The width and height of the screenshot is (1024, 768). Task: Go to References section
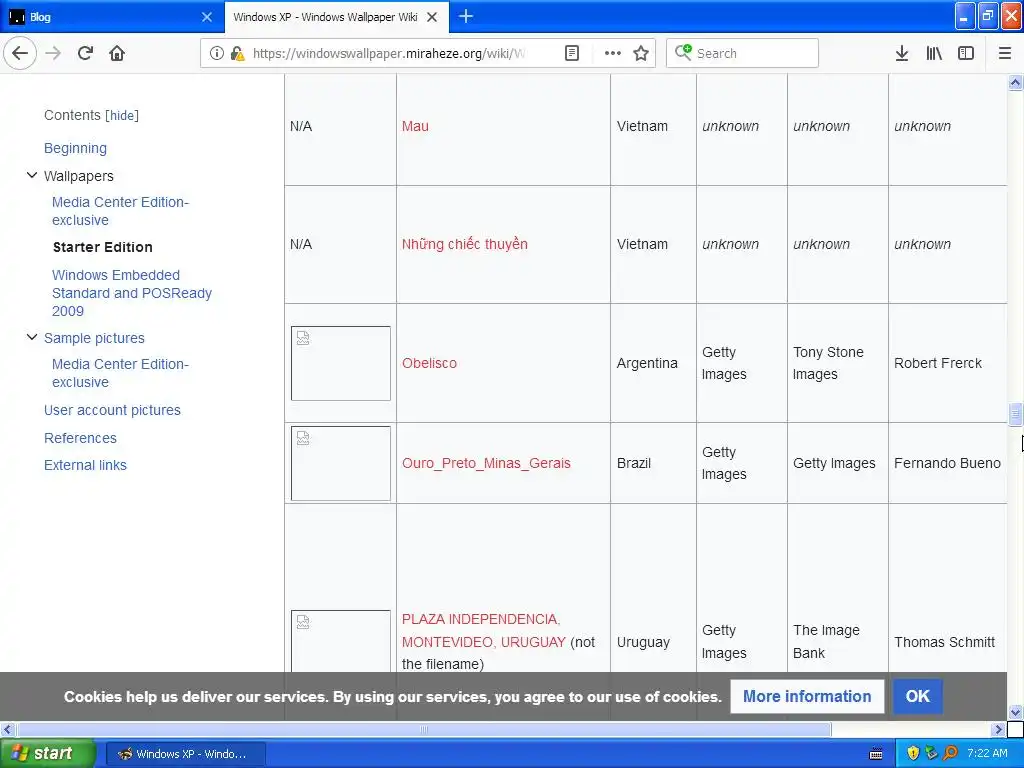(x=80, y=438)
